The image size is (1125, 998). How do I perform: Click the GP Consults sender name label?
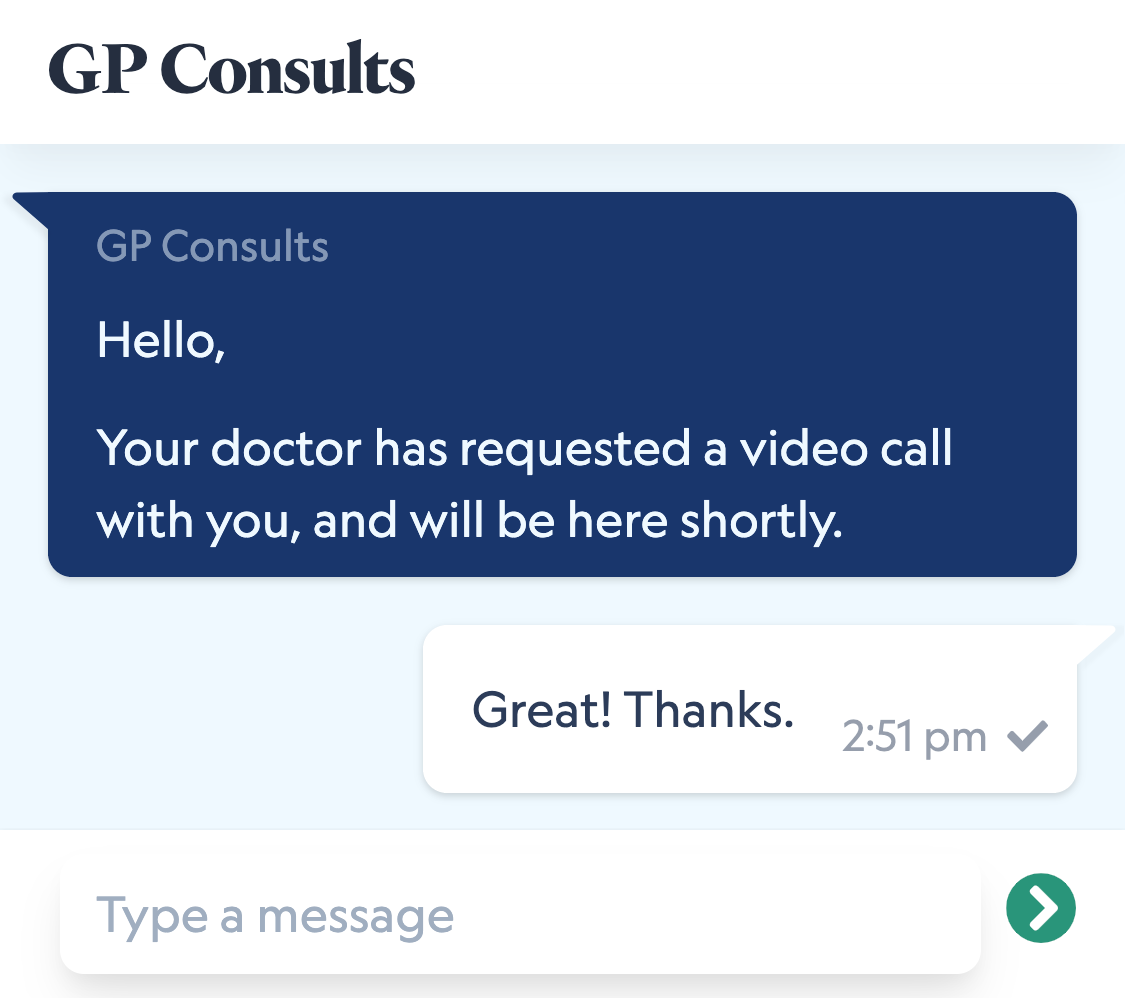[x=211, y=246]
